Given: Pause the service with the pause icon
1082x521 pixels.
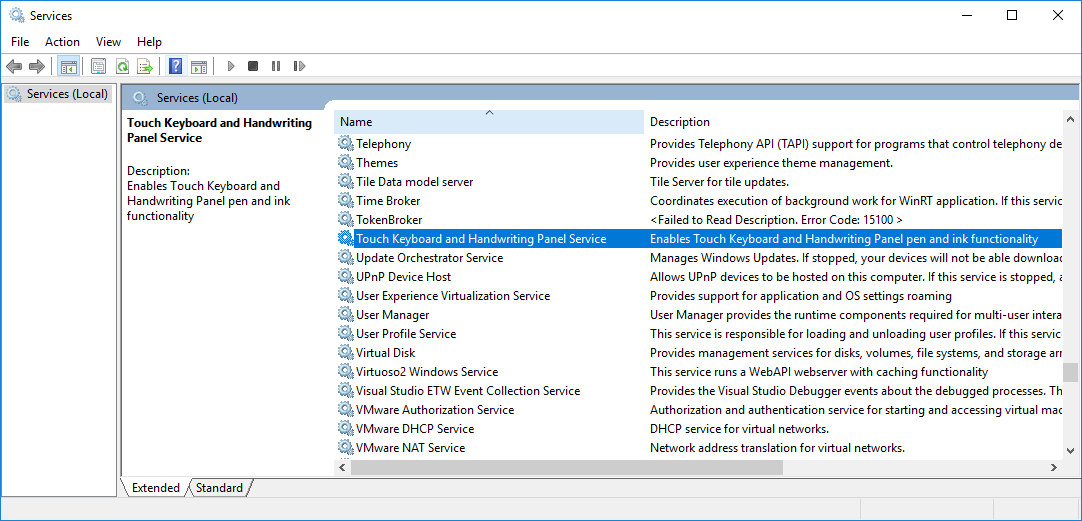Looking at the screenshot, I should [276, 66].
